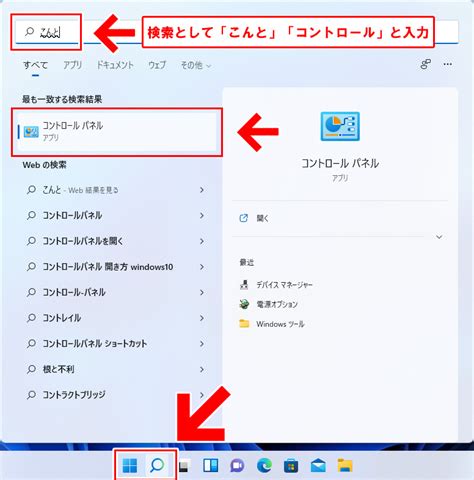Click search icon beside コントレイル suggestion
This screenshot has width=474, height=480.
[31, 318]
